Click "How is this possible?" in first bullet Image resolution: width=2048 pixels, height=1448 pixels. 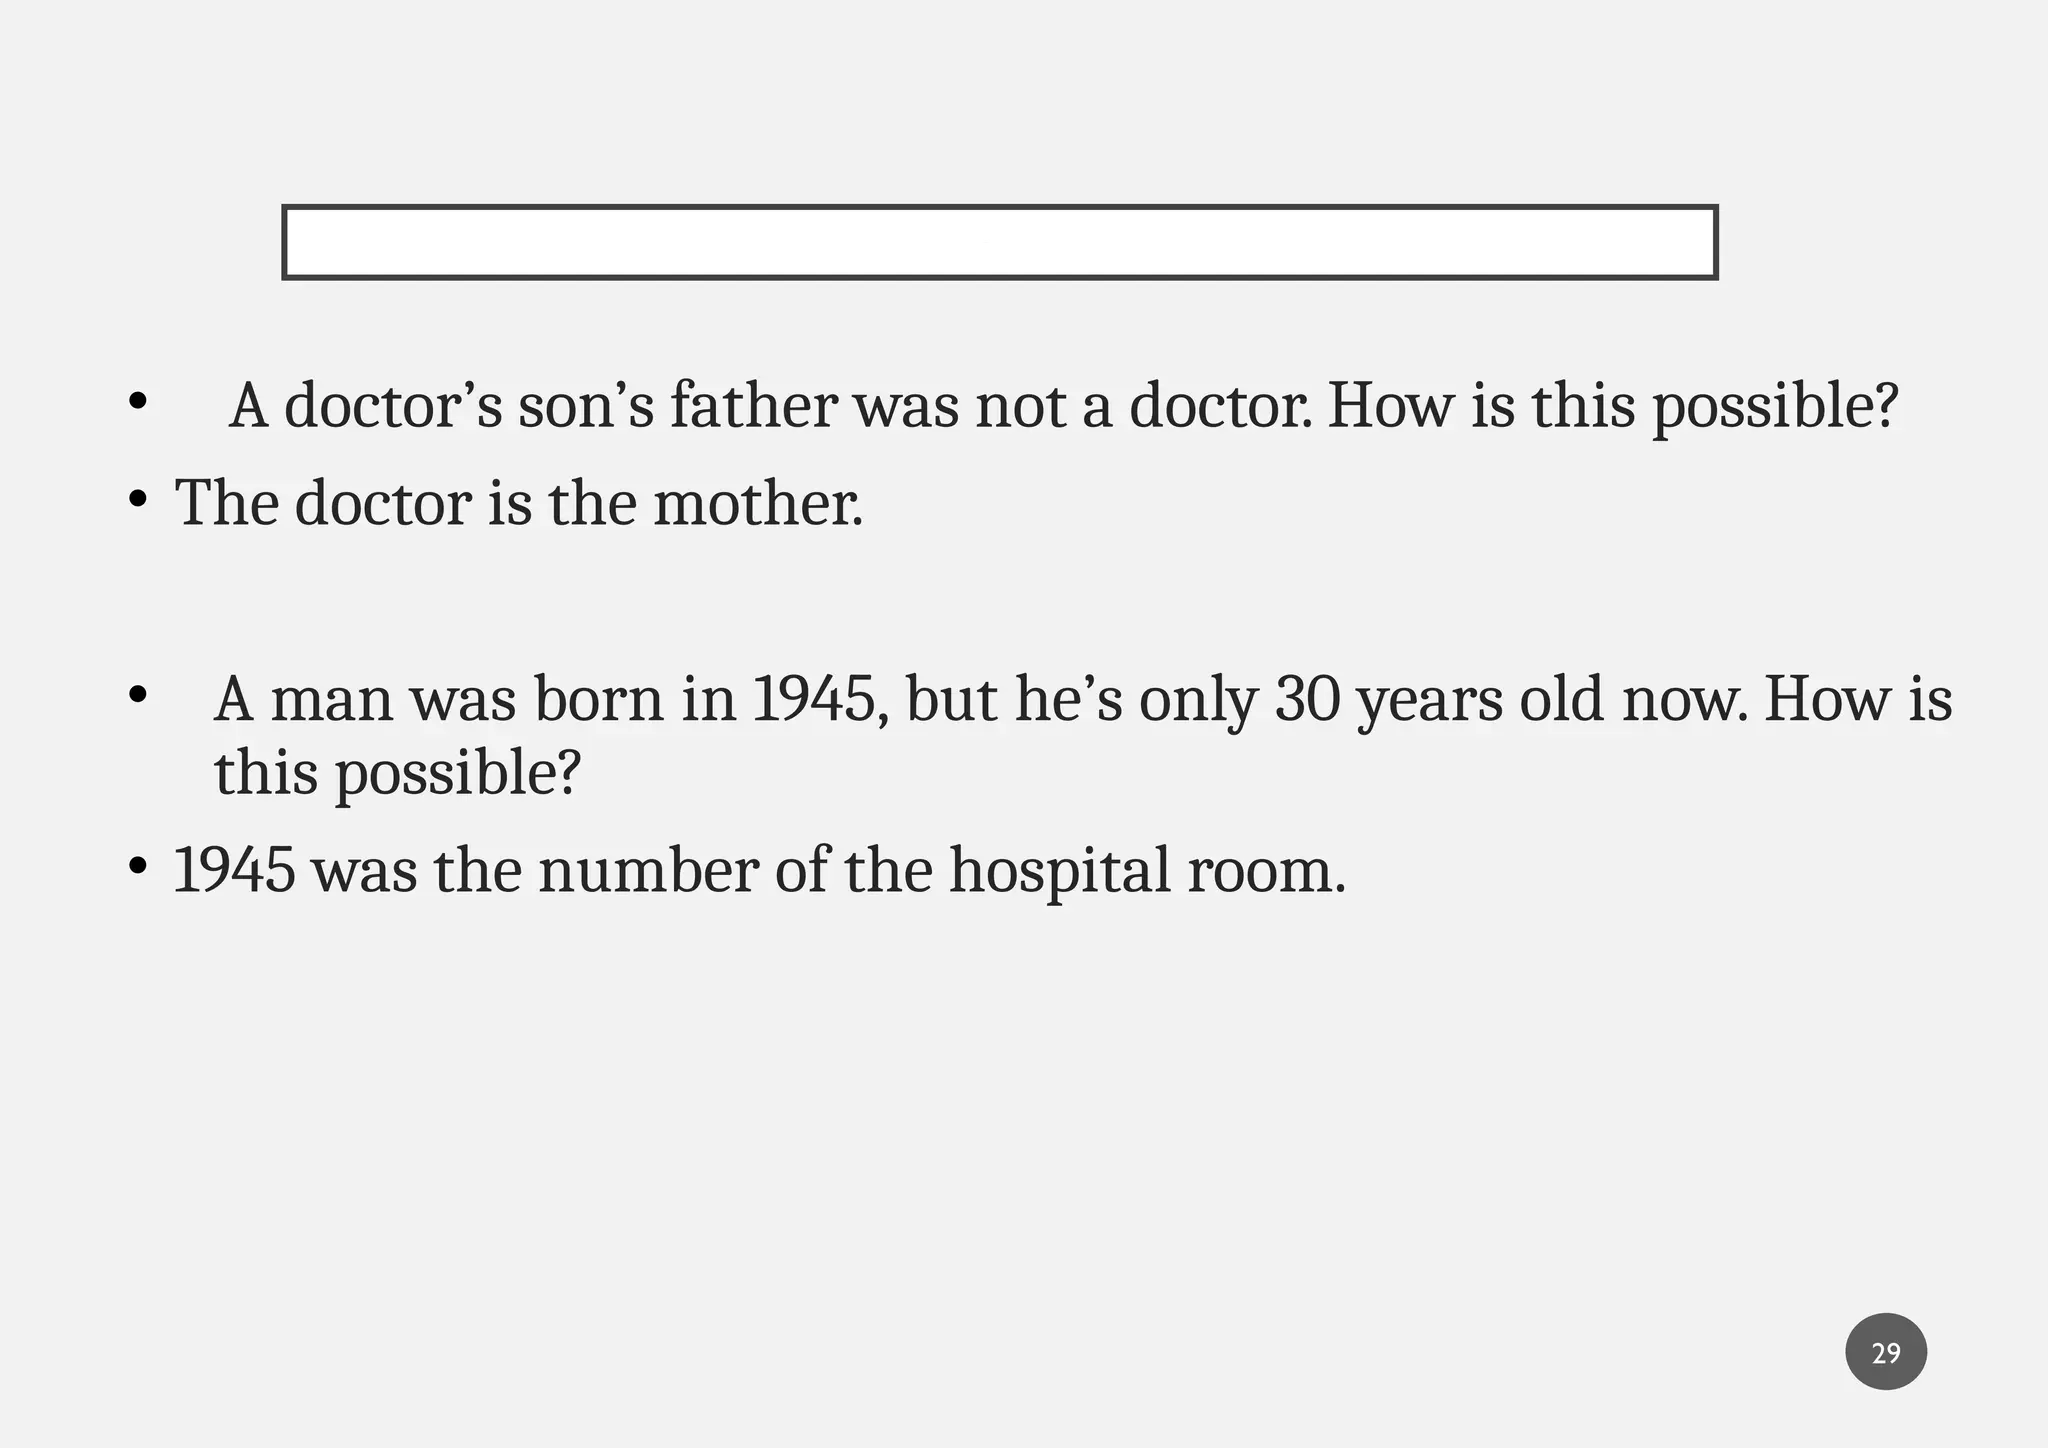click(1612, 407)
